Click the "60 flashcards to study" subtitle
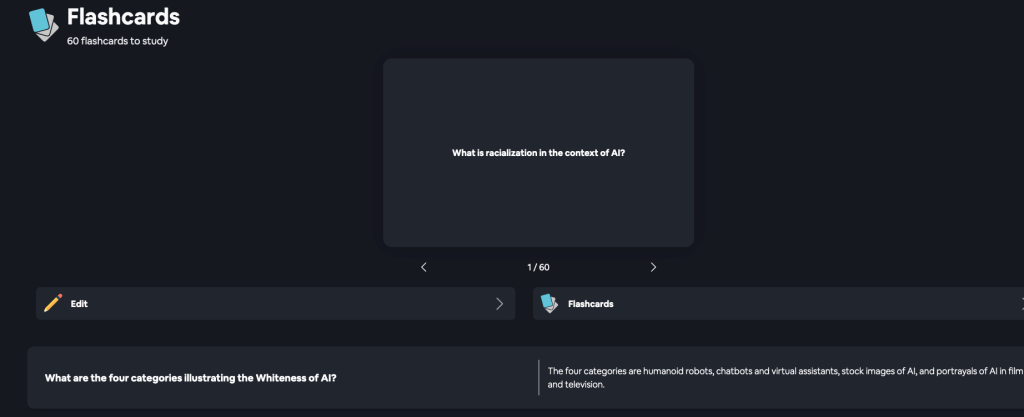 [118, 41]
